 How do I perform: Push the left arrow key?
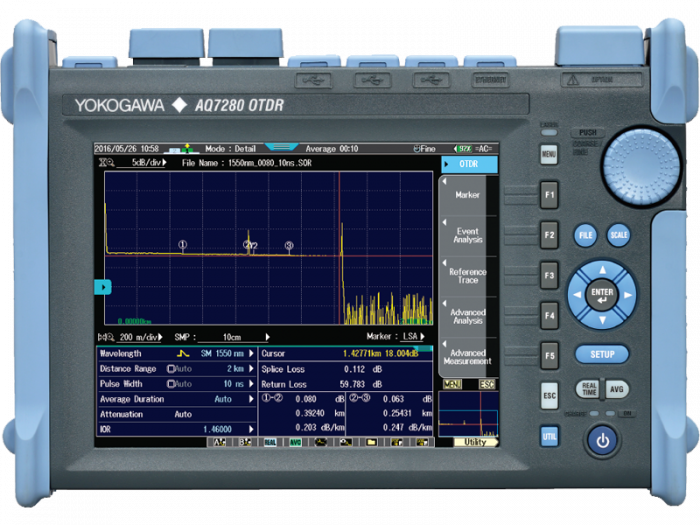(x=577, y=295)
